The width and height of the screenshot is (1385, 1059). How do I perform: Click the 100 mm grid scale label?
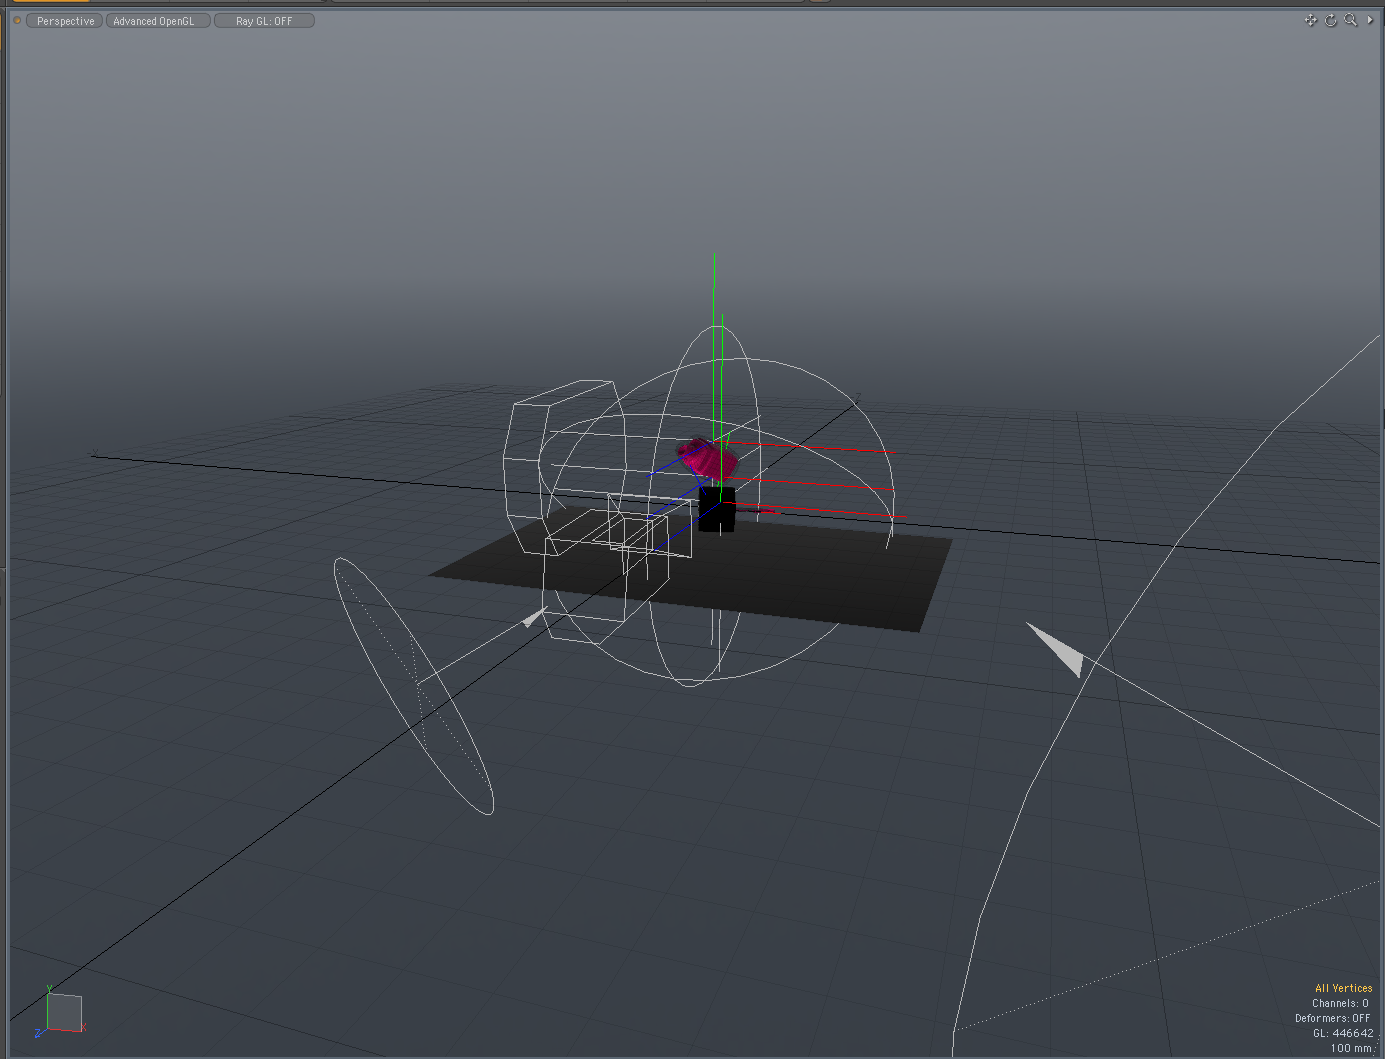(1353, 1048)
